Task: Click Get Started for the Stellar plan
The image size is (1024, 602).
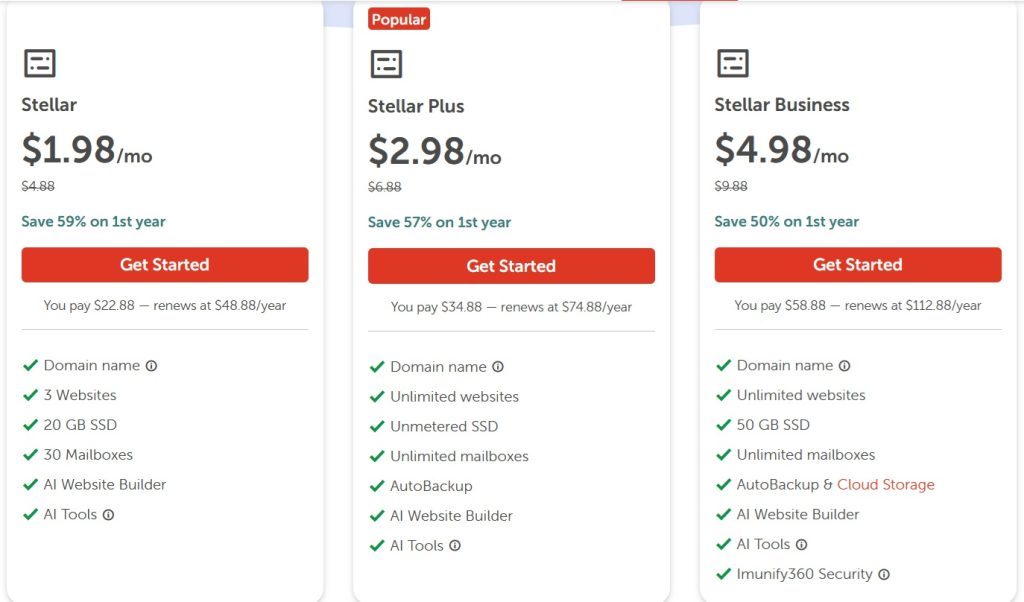Action: [165, 265]
